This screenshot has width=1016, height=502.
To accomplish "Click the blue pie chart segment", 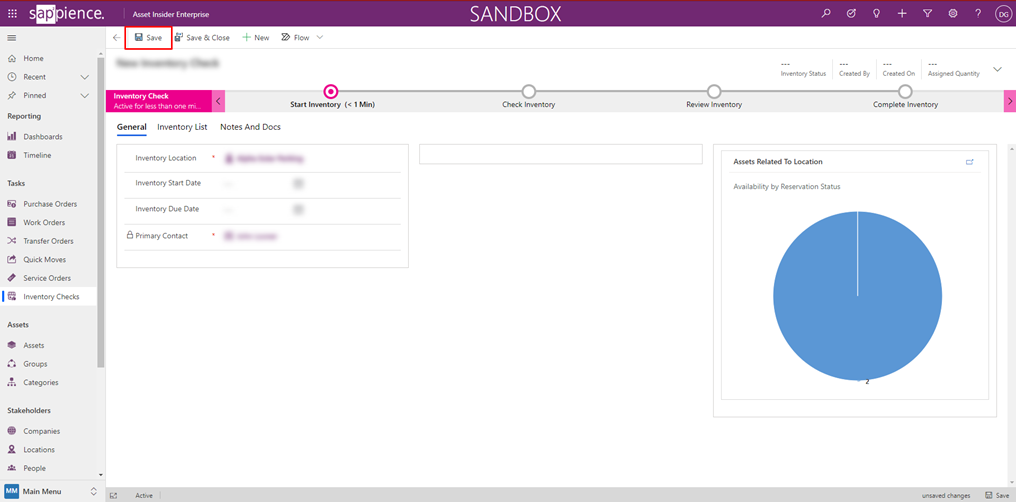I will [858, 295].
